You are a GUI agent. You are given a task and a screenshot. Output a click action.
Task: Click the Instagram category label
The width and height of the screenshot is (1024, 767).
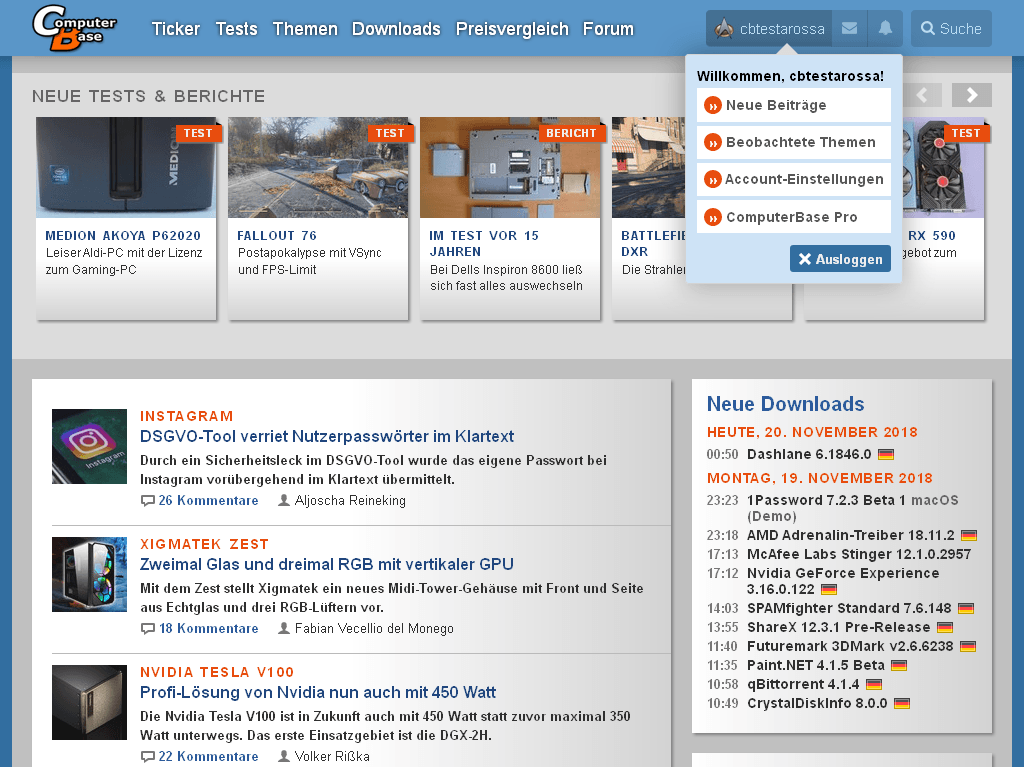click(187, 416)
